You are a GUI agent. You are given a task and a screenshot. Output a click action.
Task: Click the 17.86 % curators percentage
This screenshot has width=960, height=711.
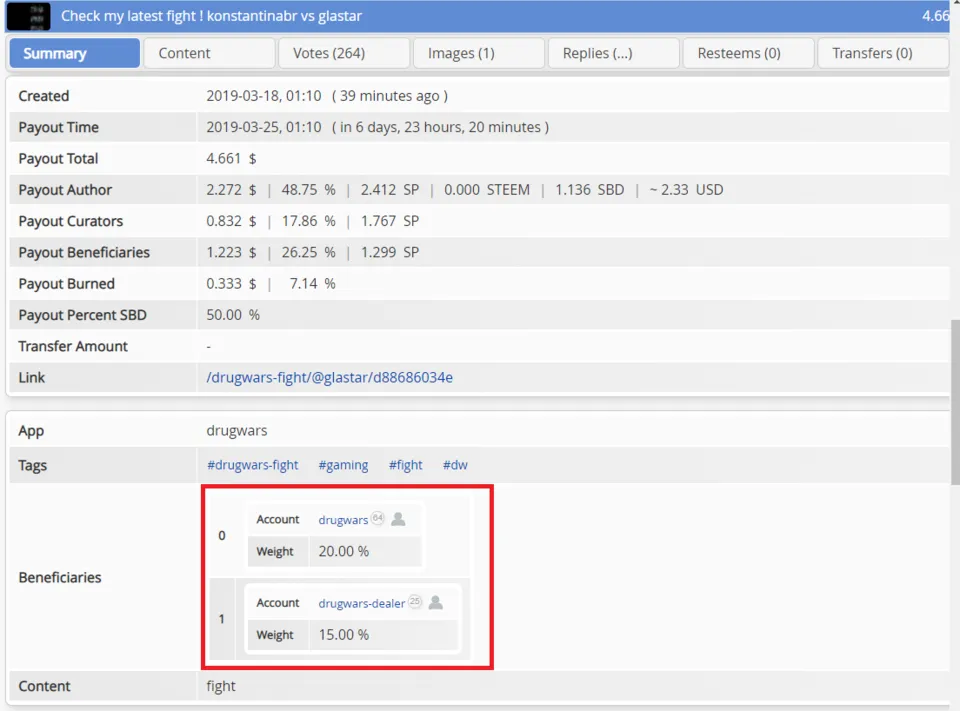coord(309,221)
